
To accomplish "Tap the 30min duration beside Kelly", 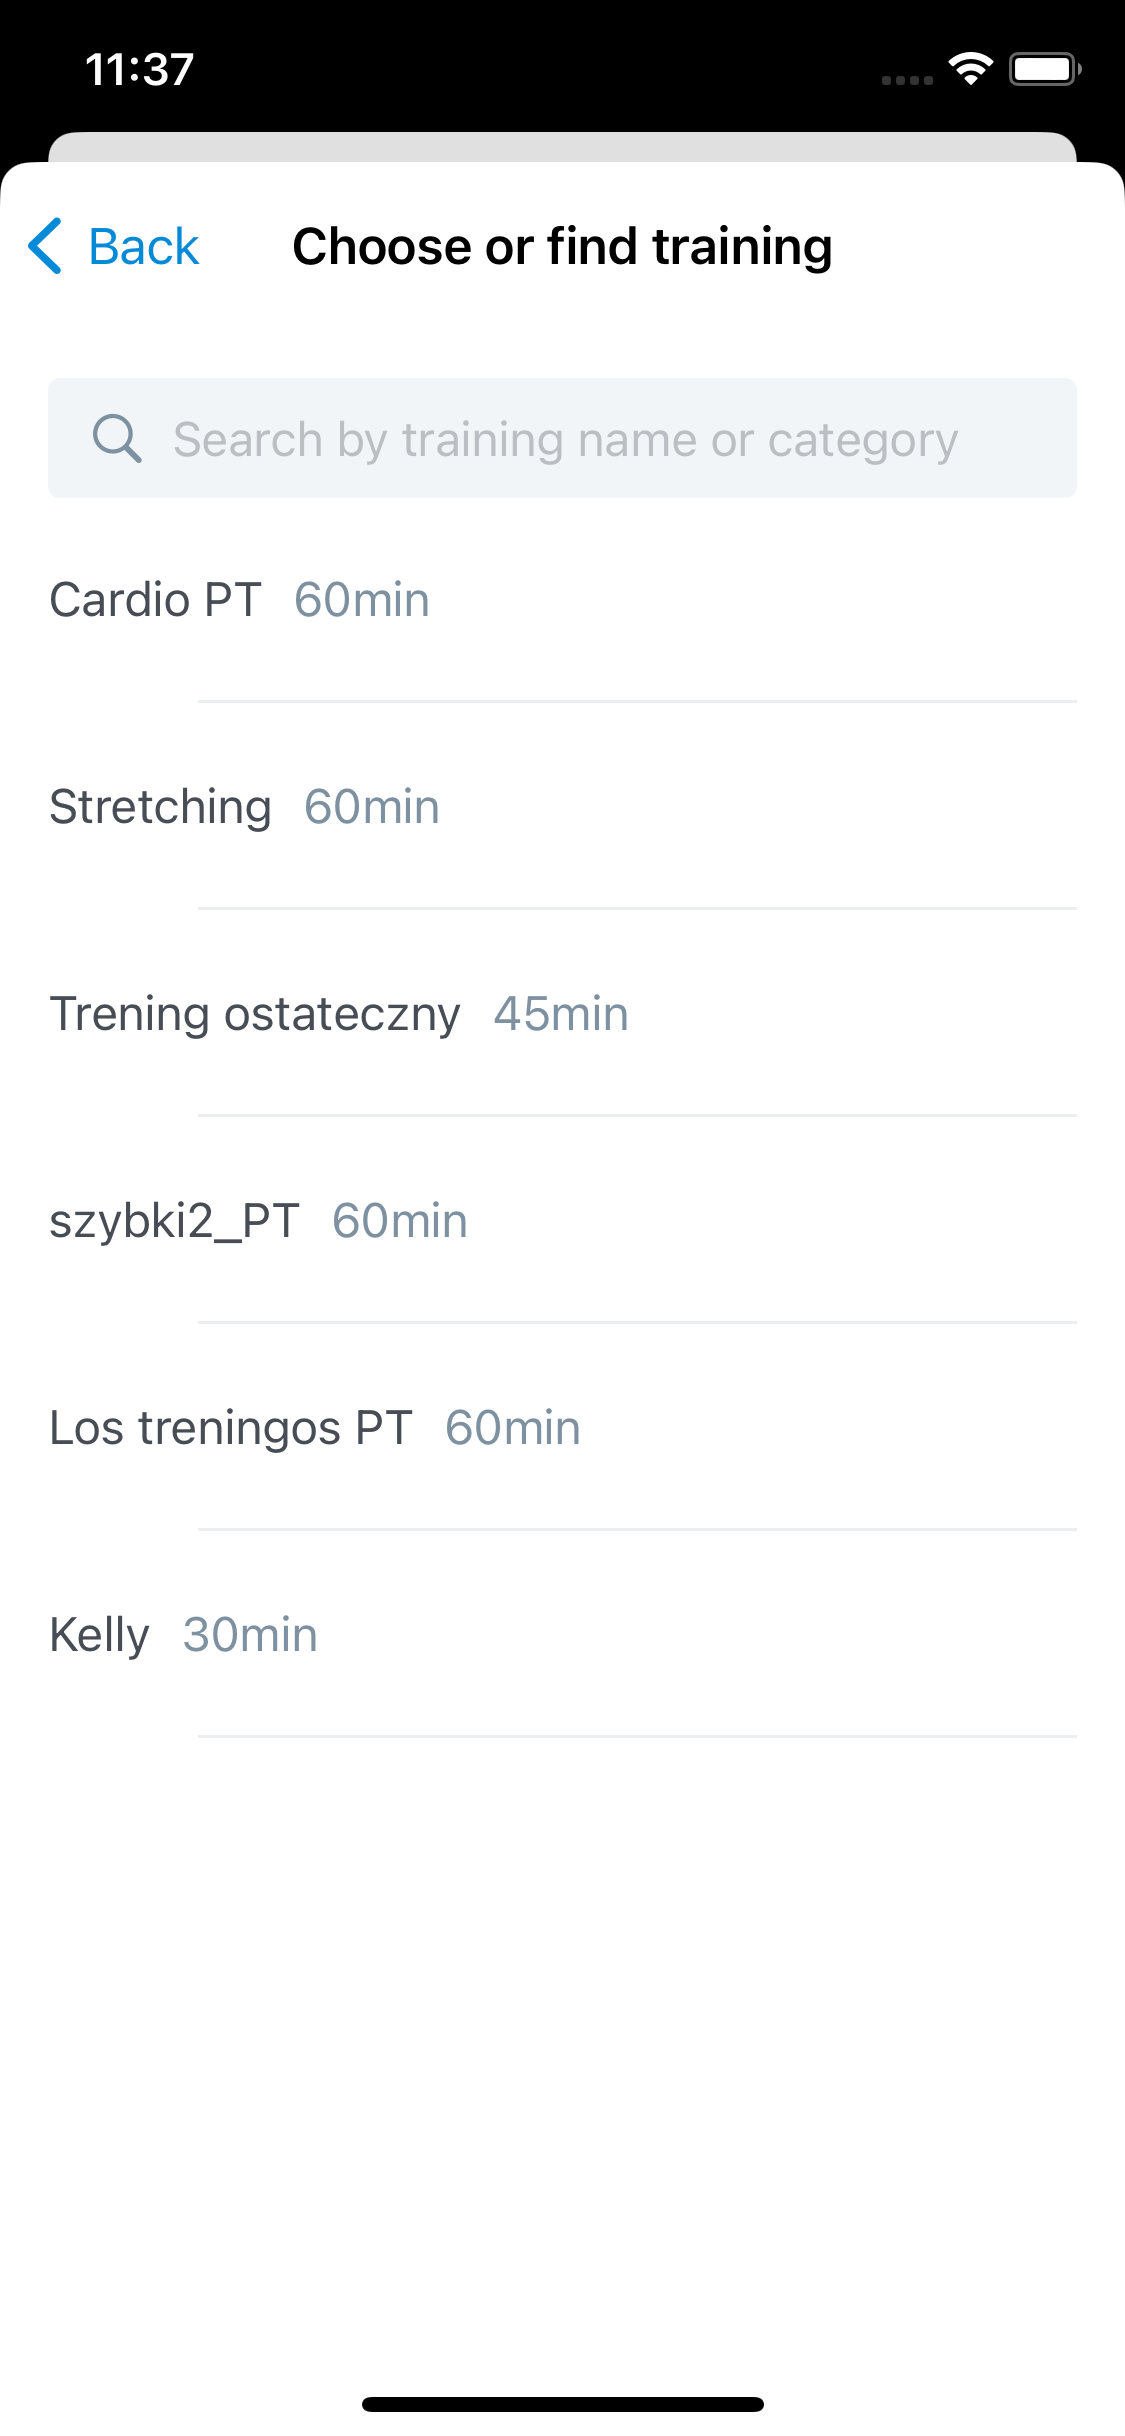I will tap(250, 1635).
